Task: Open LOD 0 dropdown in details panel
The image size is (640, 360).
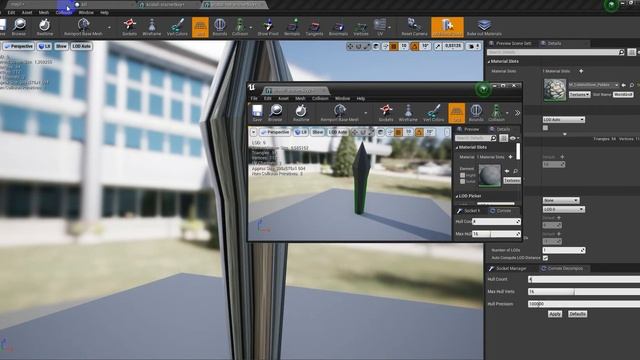Action: tap(564, 209)
